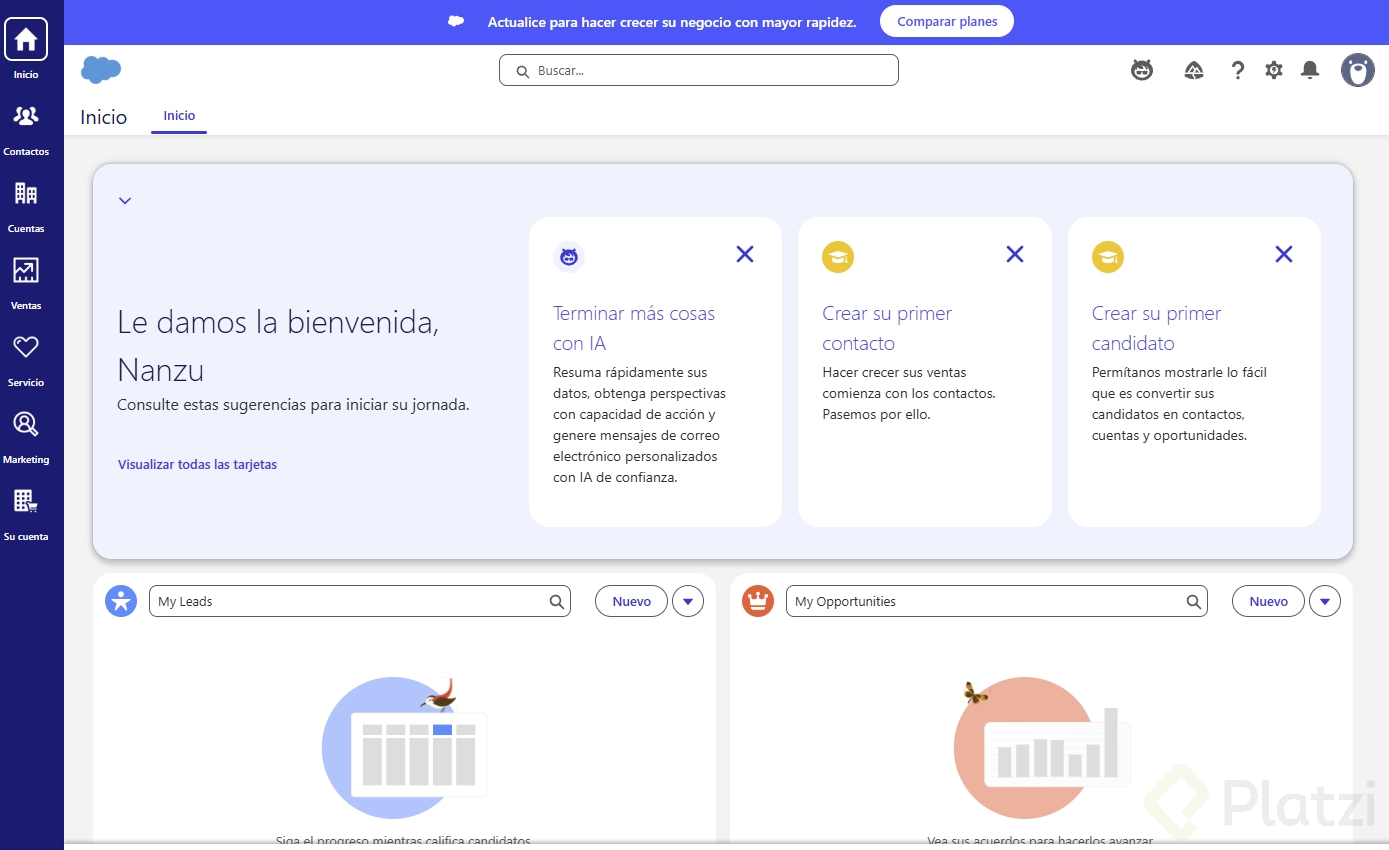Click Nuevo button in My Leads

[631, 601]
